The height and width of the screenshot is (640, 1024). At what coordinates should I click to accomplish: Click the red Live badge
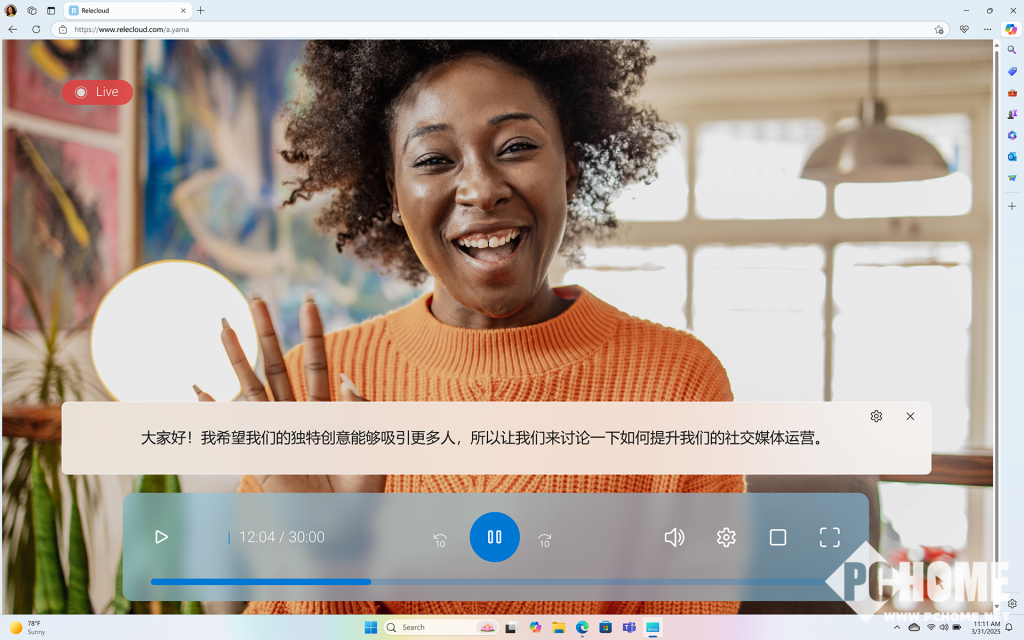tap(97, 92)
